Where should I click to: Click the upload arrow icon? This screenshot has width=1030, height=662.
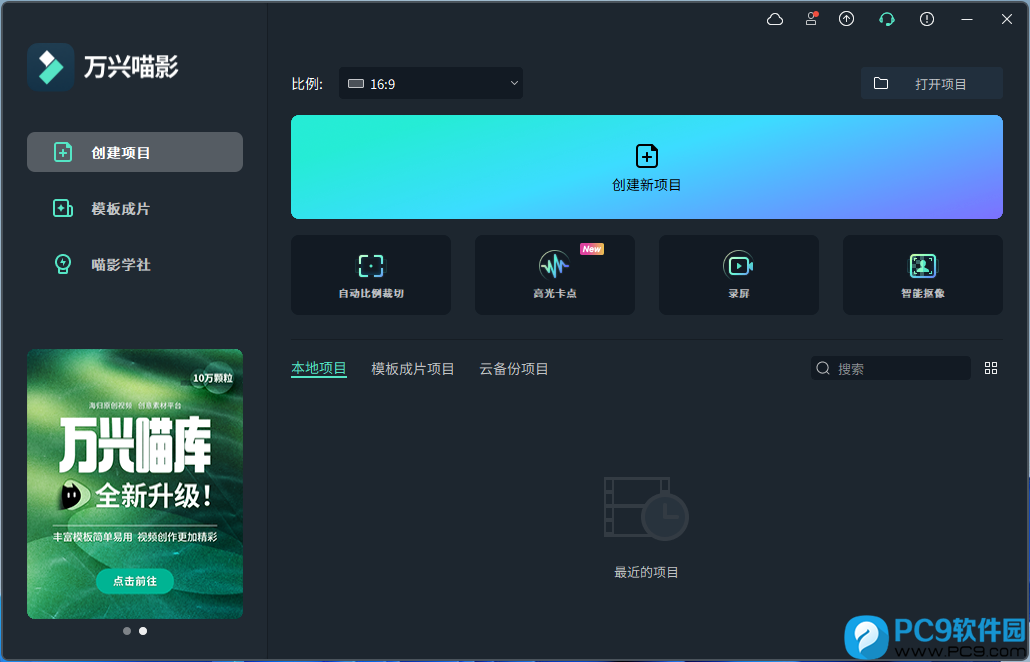847,19
